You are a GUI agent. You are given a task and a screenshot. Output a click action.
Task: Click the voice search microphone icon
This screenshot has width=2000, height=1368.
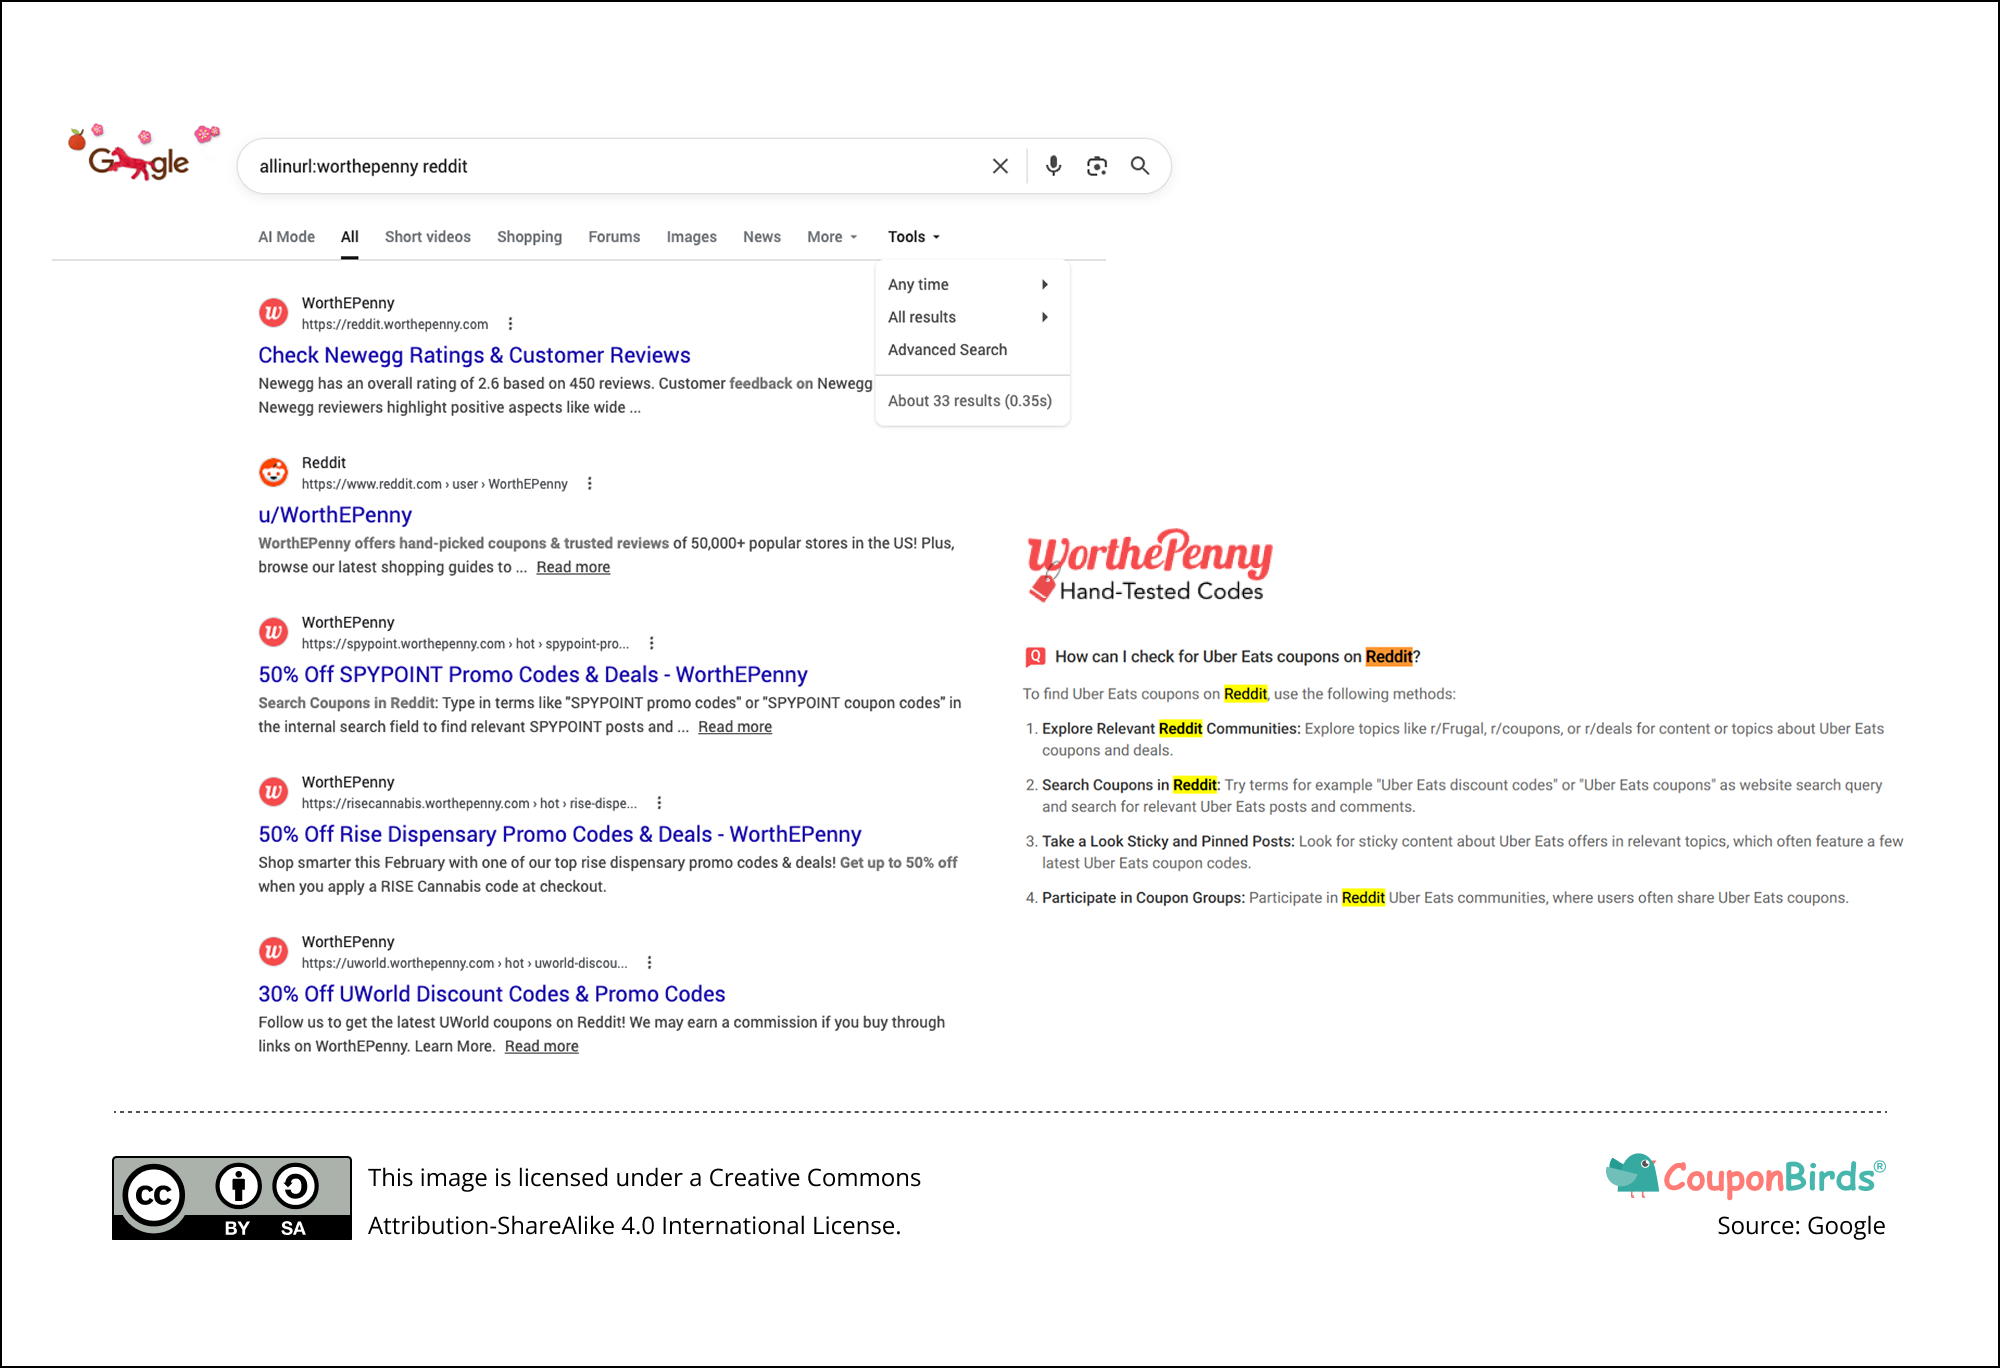coord(1053,166)
